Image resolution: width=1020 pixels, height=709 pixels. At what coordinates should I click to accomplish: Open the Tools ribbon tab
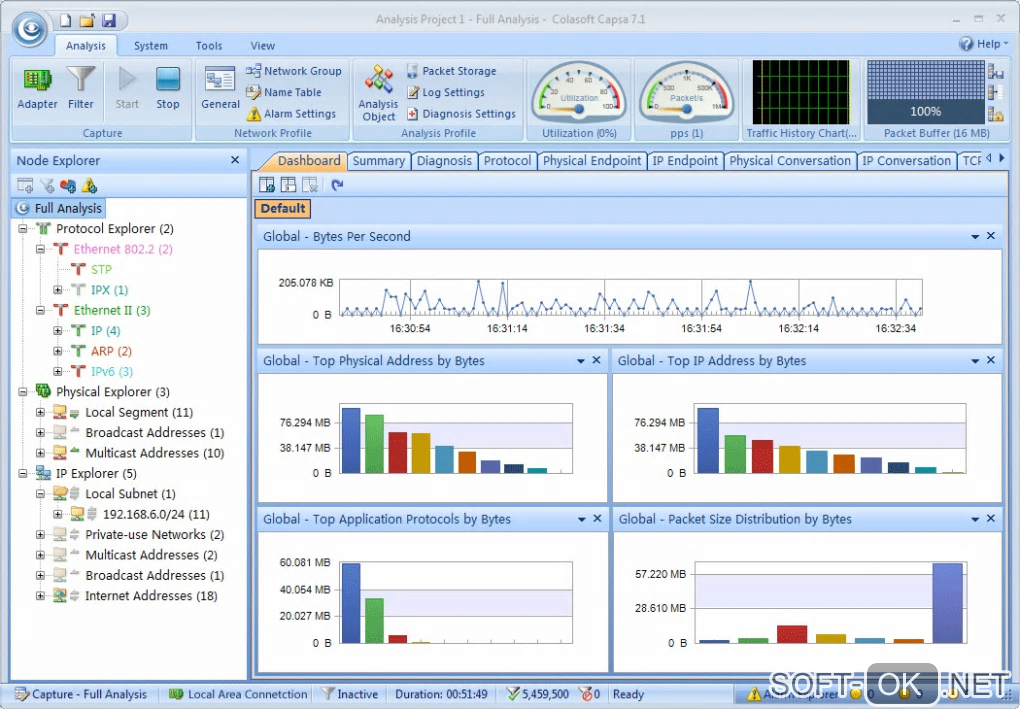click(209, 46)
